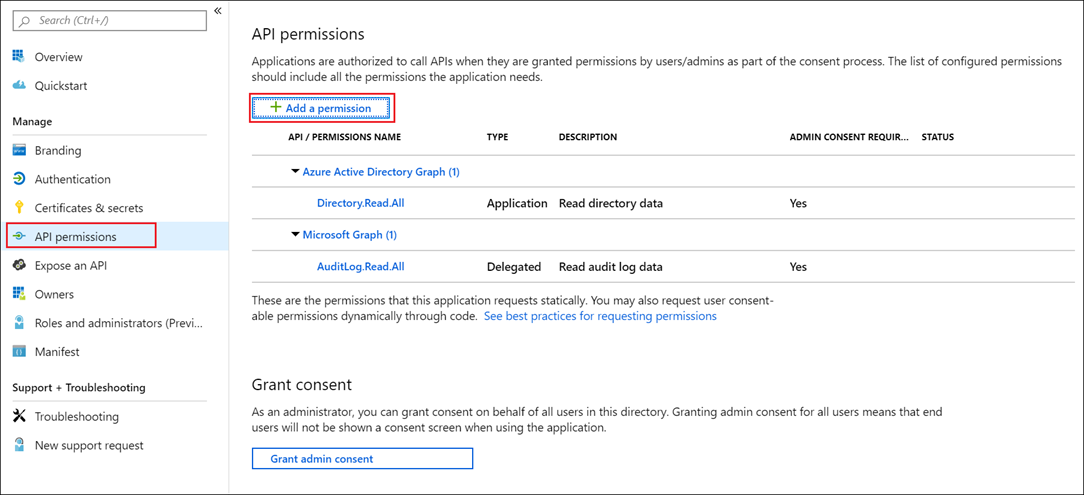Focus the Search (Ctrl+/) field
This screenshot has width=1084, height=495.
(110, 21)
